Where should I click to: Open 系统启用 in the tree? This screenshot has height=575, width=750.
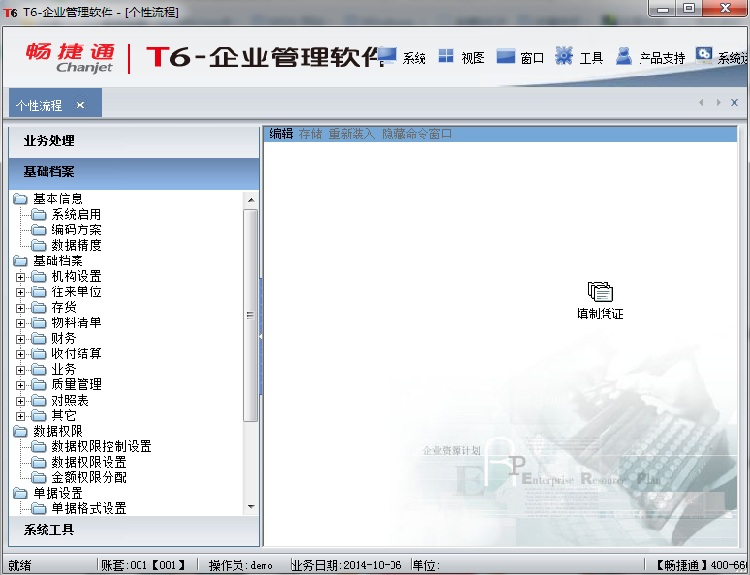76,214
